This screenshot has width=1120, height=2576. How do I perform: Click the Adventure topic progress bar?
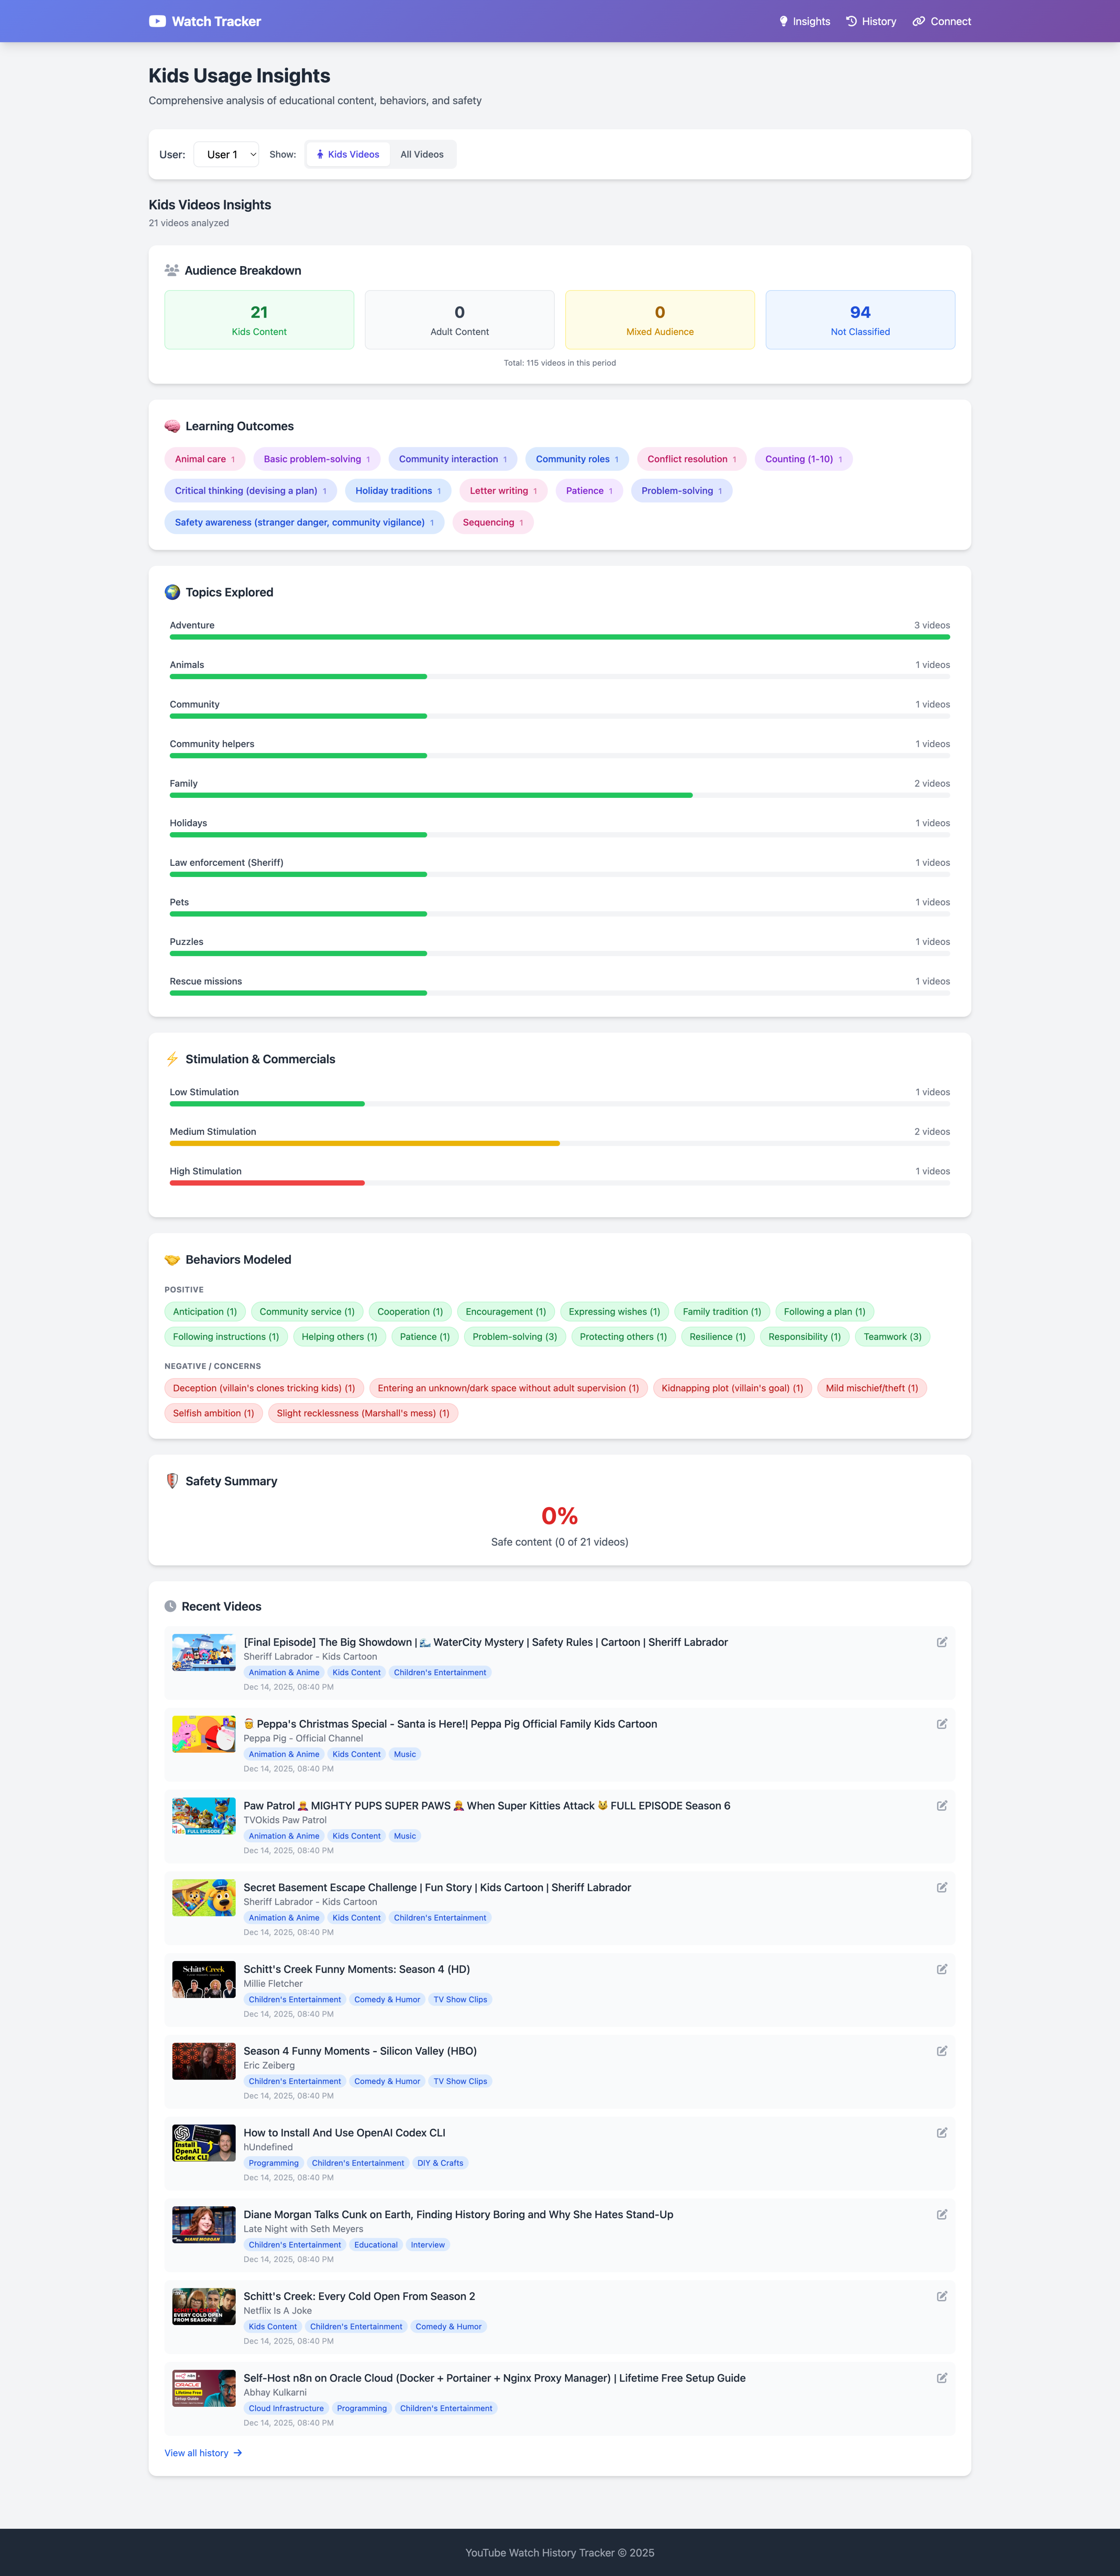[x=560, y=637]
